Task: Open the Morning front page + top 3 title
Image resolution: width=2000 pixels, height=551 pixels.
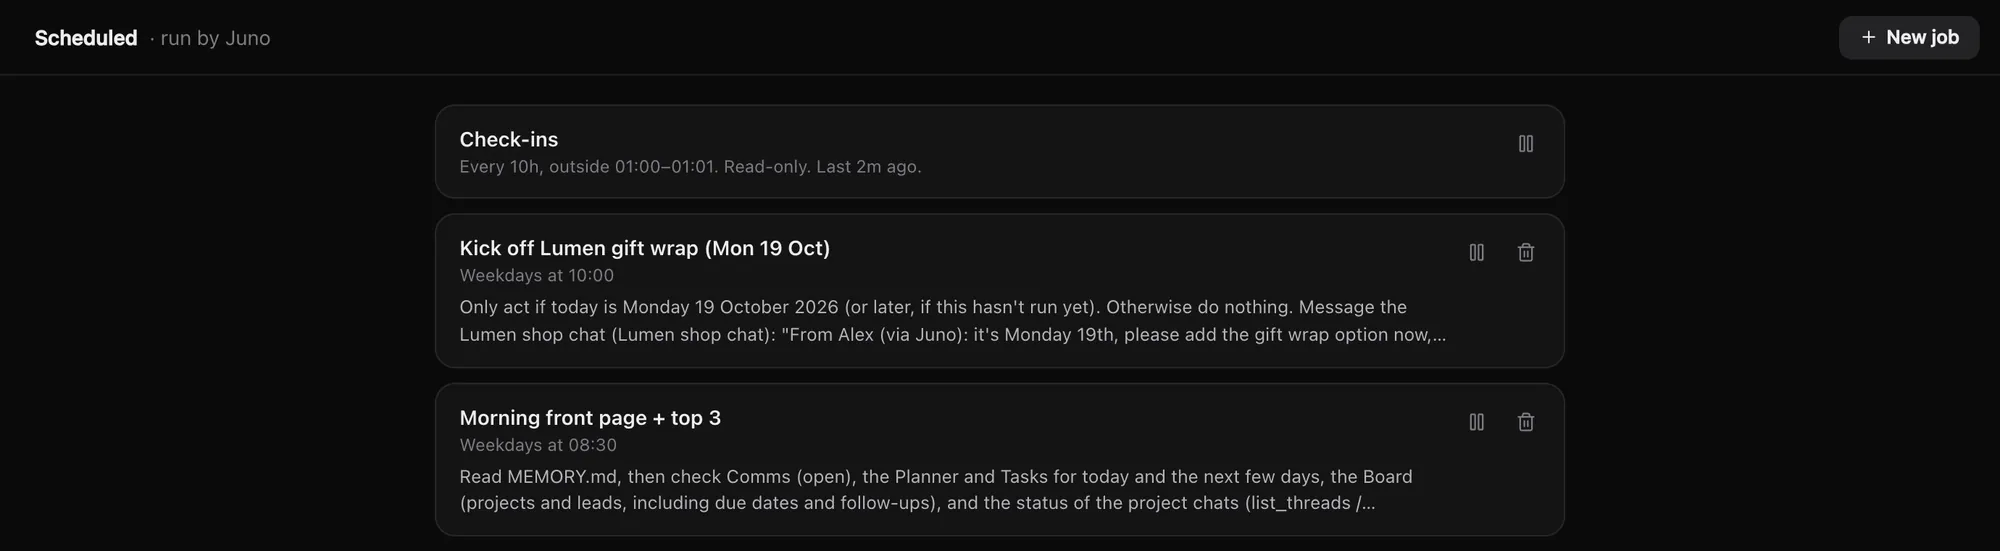Action: (x=590, y=418)
